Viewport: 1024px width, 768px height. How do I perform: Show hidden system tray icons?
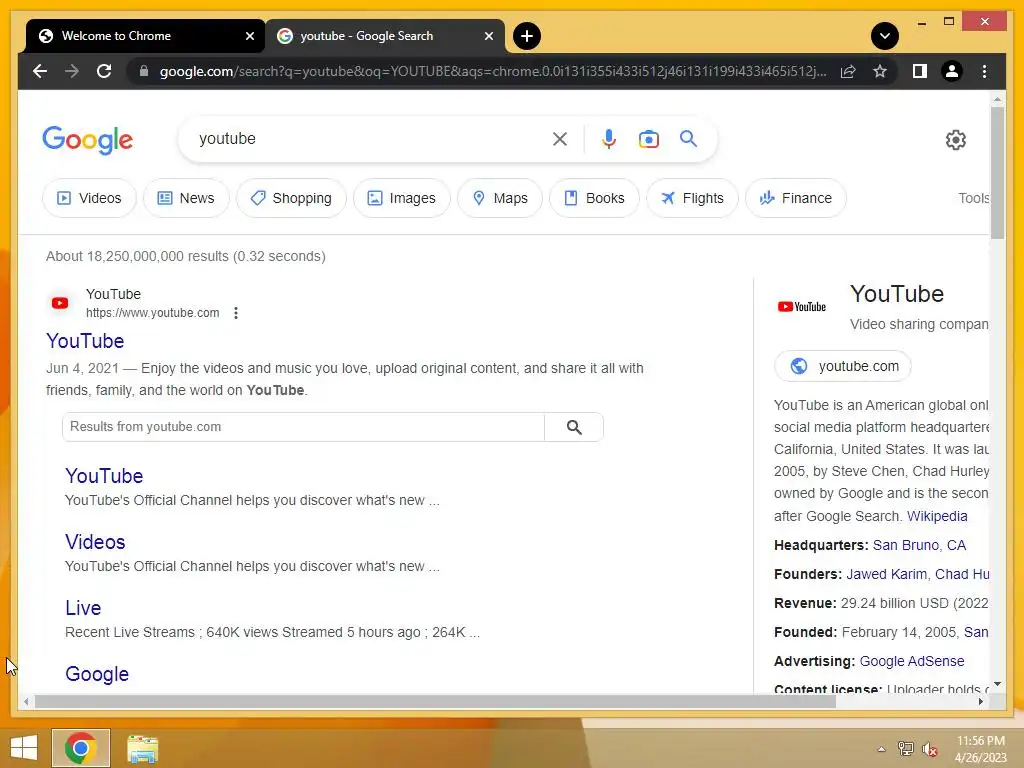coord(881,749)
